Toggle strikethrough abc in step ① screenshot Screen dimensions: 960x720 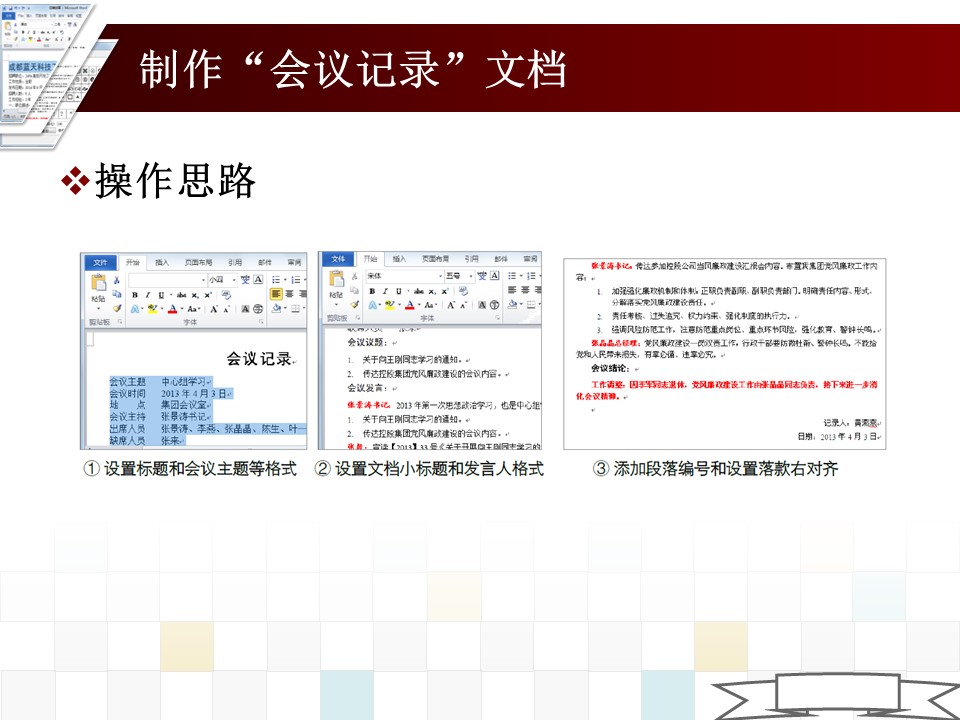click(x=181, y=295)
